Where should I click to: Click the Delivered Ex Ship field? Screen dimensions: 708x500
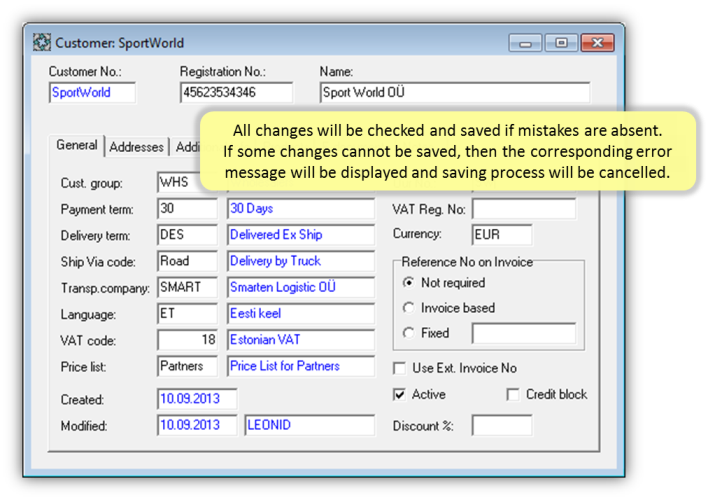tap(301, 235)
